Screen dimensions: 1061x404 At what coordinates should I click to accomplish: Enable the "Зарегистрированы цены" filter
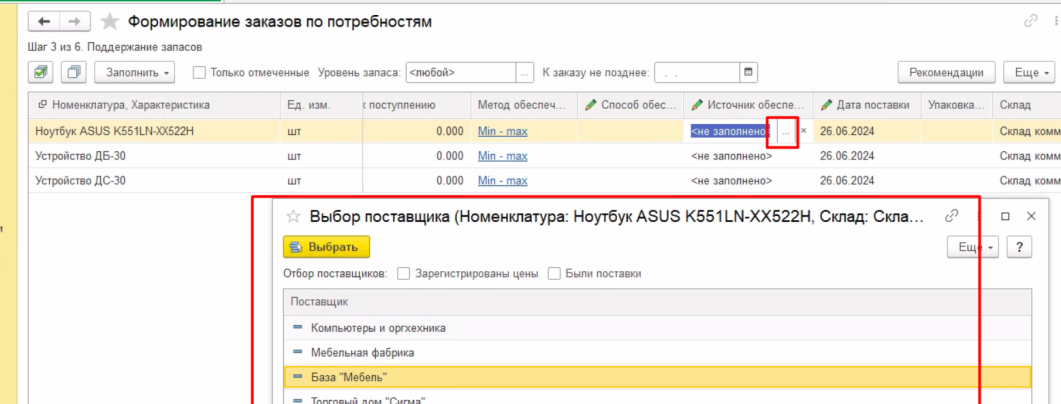tap(404, 273)
